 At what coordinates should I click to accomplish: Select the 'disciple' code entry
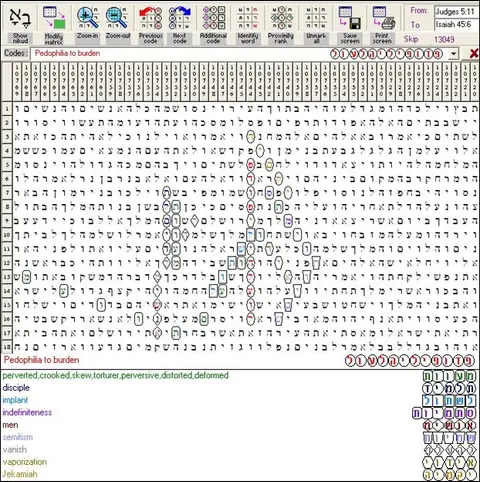(16, 388)
